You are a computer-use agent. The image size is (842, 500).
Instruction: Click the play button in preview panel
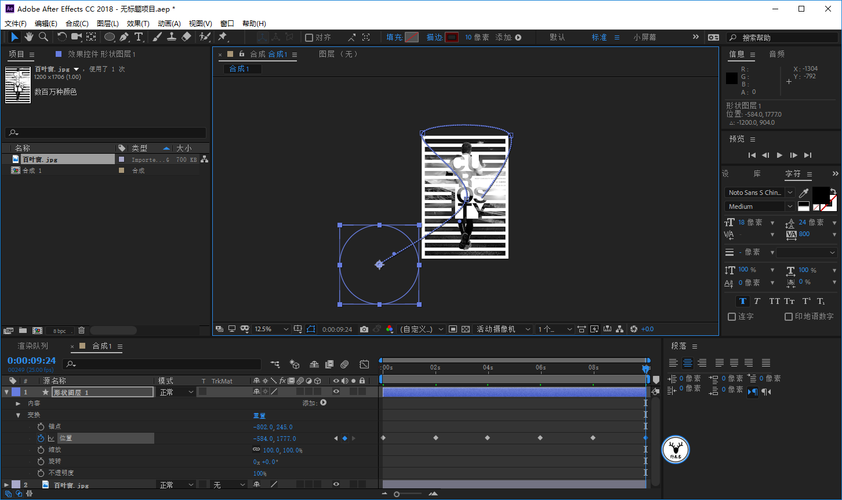pos(779,155)
